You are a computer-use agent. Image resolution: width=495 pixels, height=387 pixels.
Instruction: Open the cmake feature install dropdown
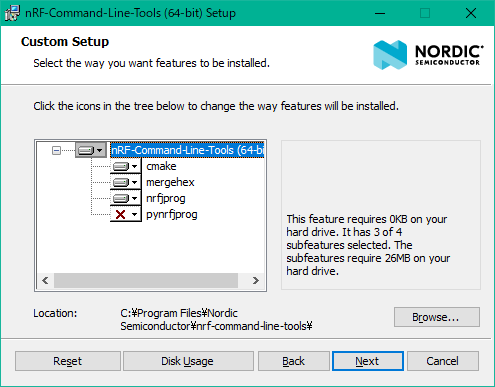[126, 166]
